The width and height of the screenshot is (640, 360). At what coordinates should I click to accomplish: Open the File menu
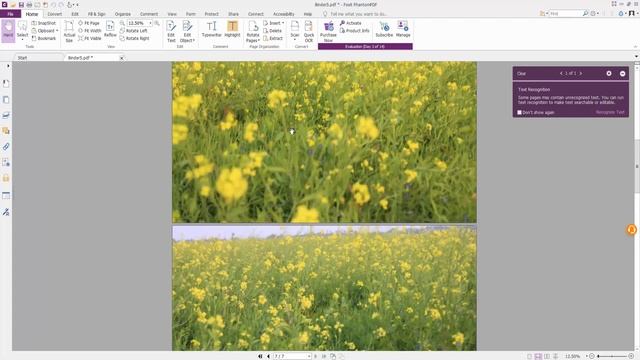(x=11, y=14)
